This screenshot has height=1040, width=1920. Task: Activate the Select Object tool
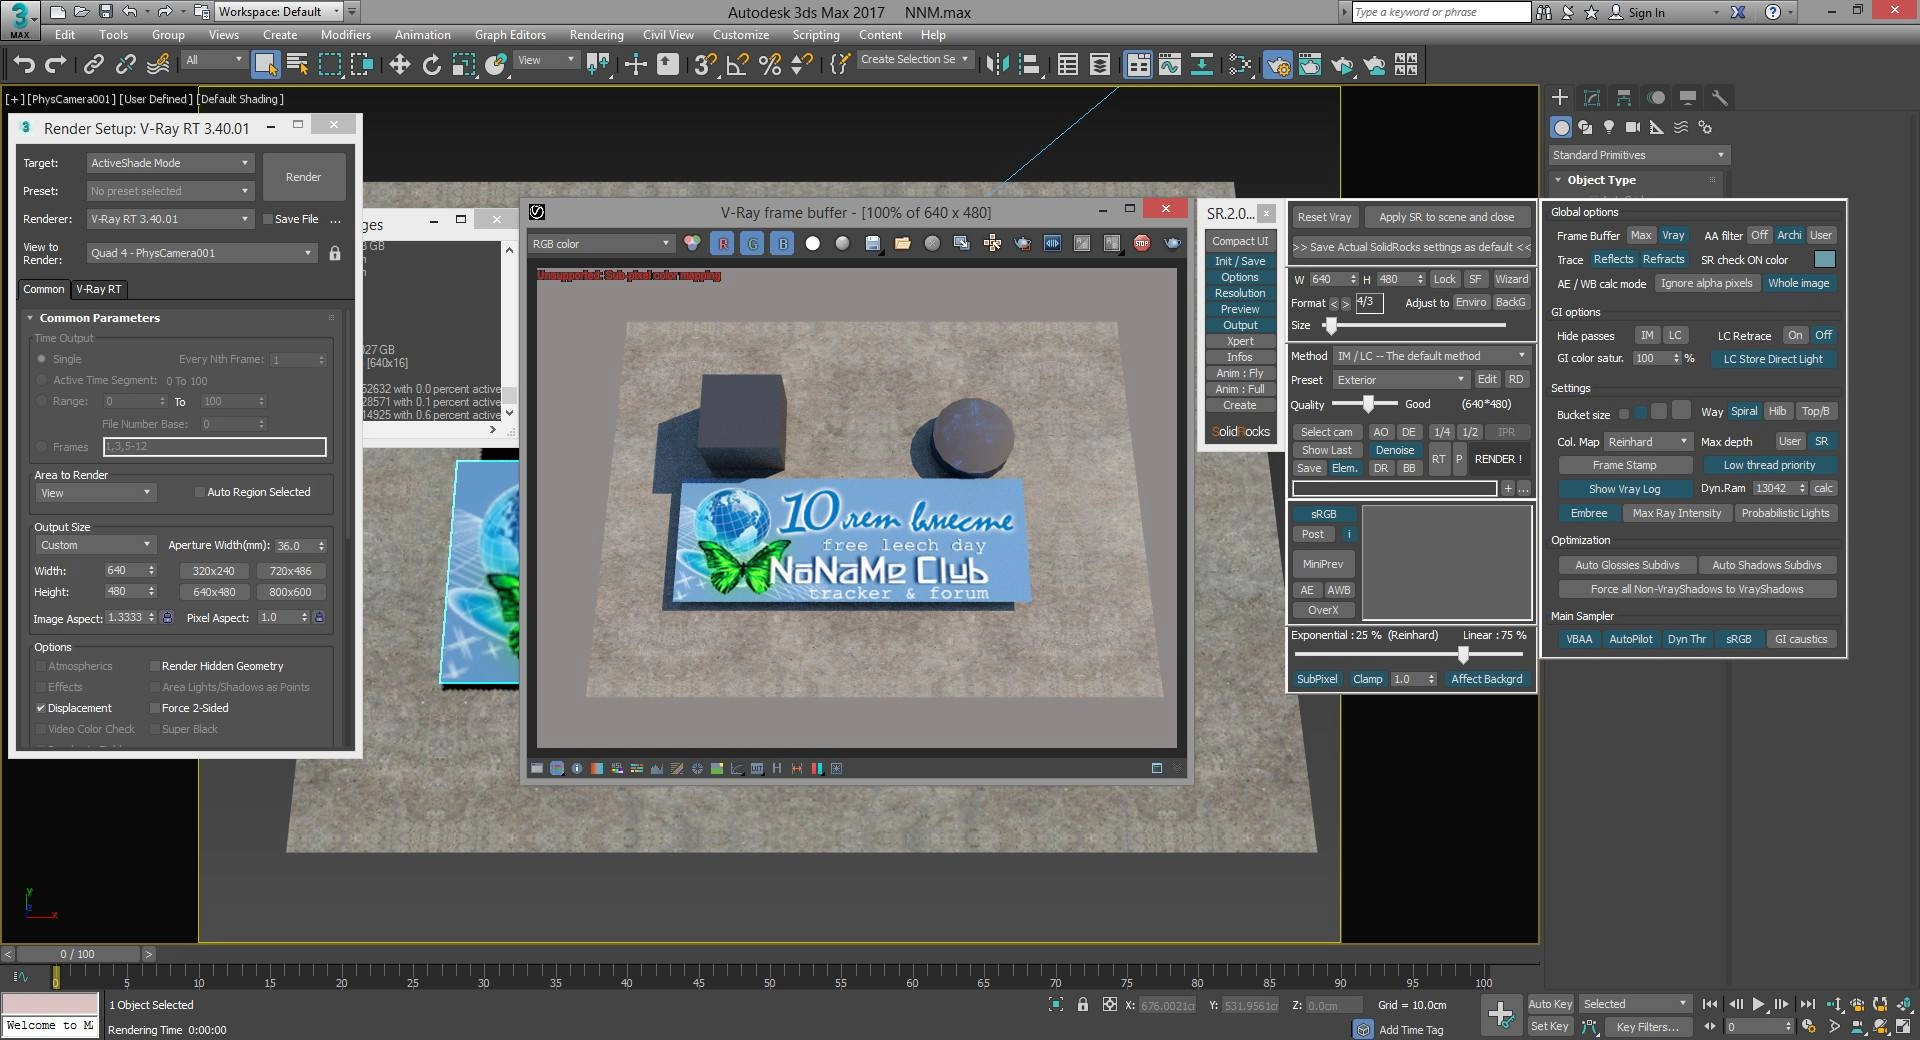coord(265,65)
